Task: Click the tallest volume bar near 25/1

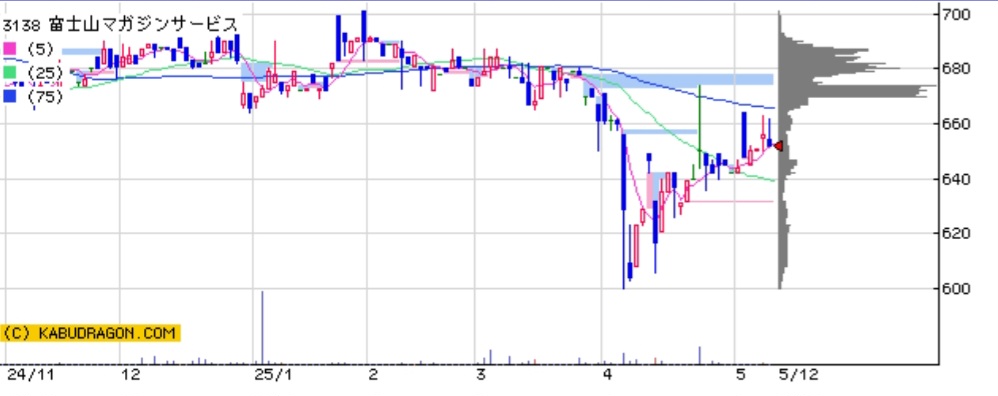Action: coord(262,327)
